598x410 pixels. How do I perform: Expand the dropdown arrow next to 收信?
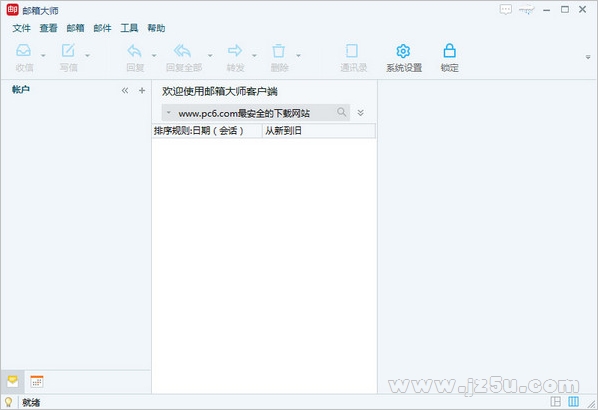pyautogui.click(x=43, y=56)
